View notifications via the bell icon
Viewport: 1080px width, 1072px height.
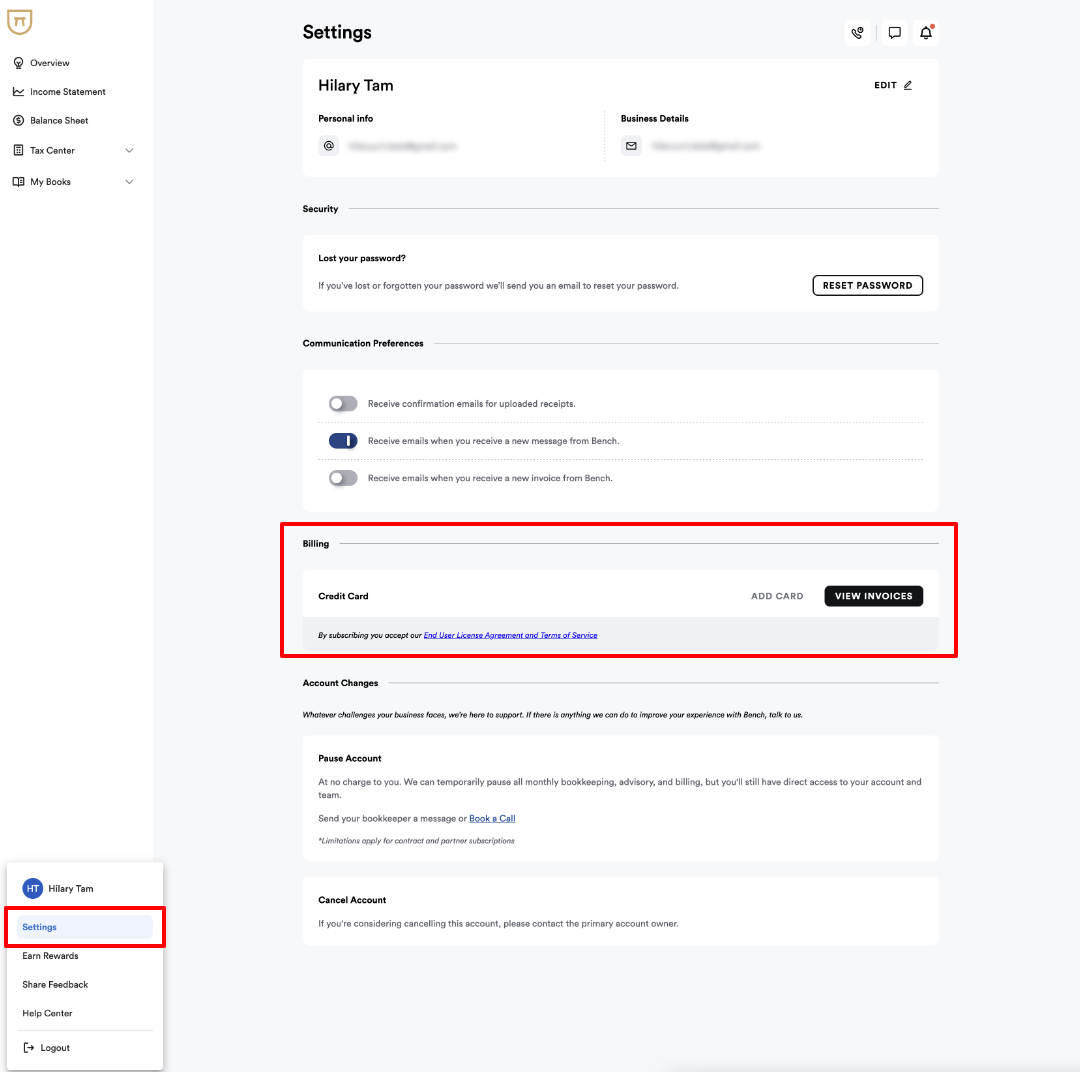[925, 33]
